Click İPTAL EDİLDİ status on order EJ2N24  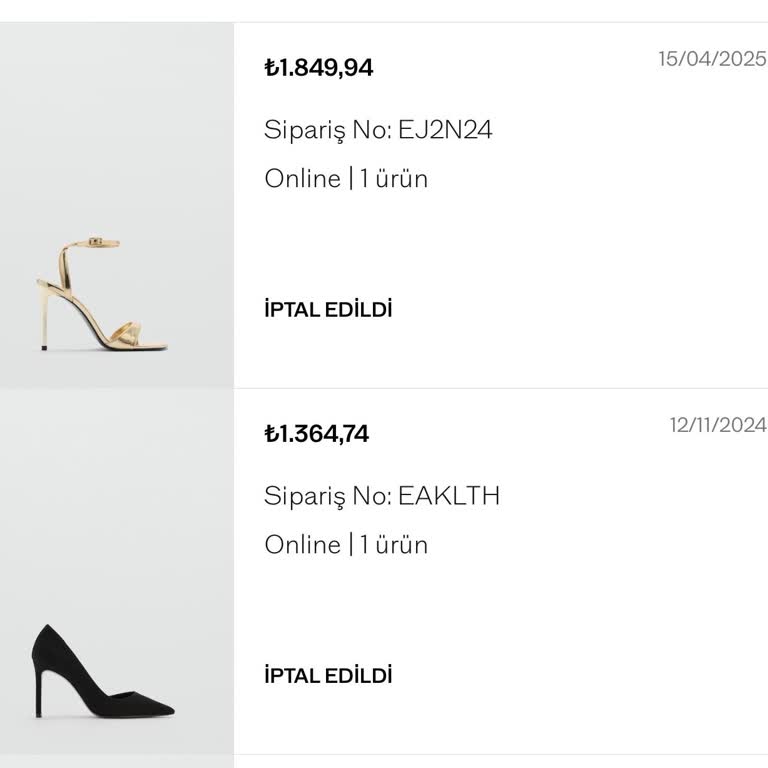point(328,309)
